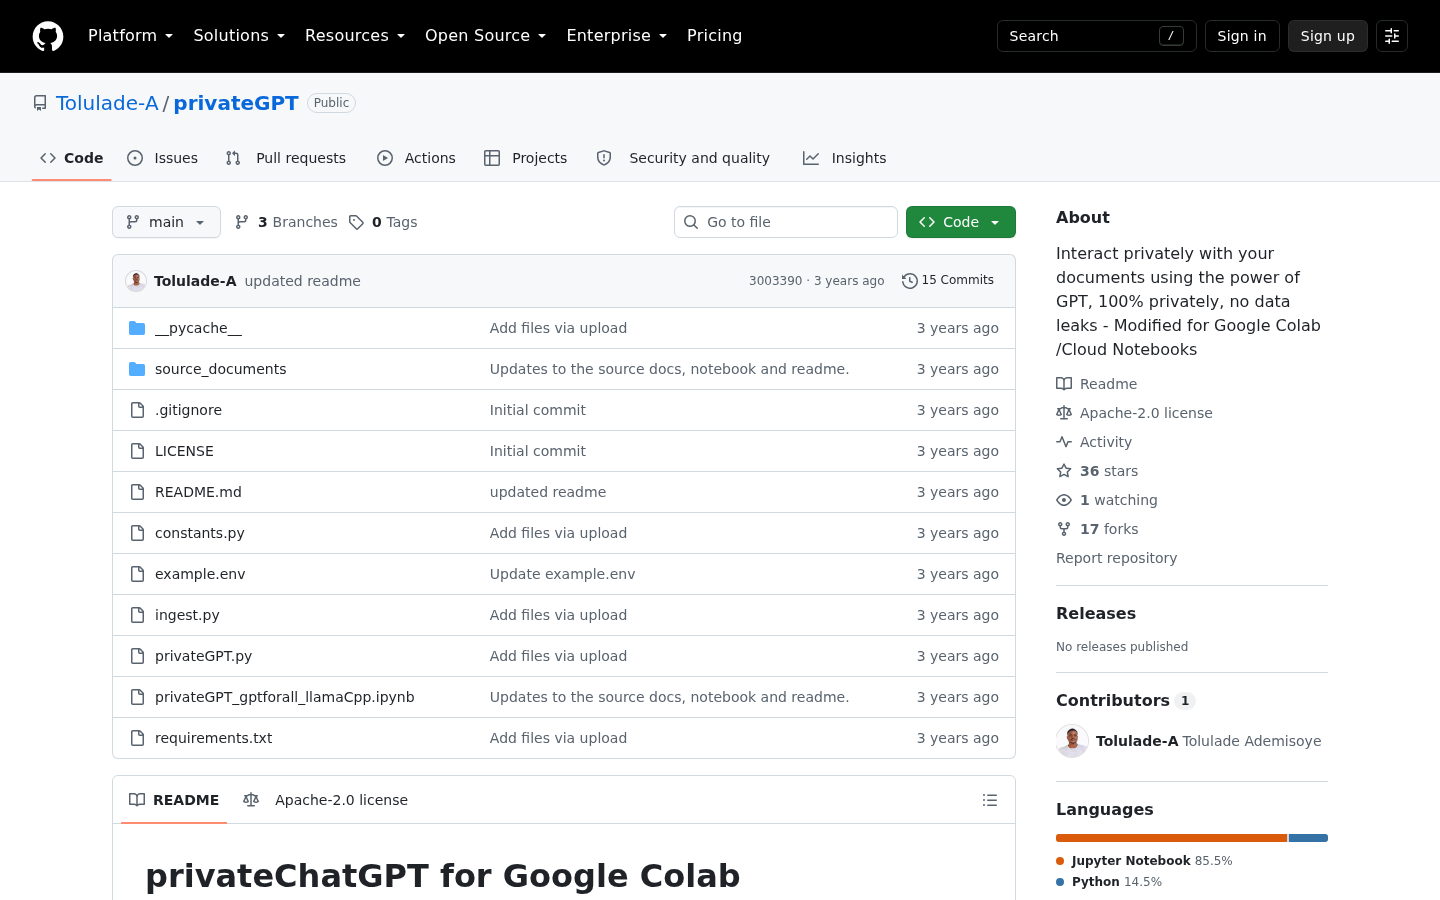This screenshot has height=900, width=1440.
Task: Click the languages color bar
Action: (x=1192, y=838)
